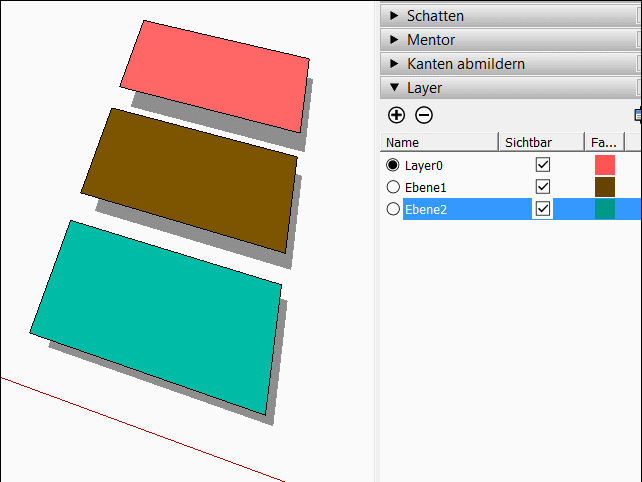Expand the Schatten panel
Image resolution: width=642 pixels, height=482 pixels.
[x=511, y=16]
